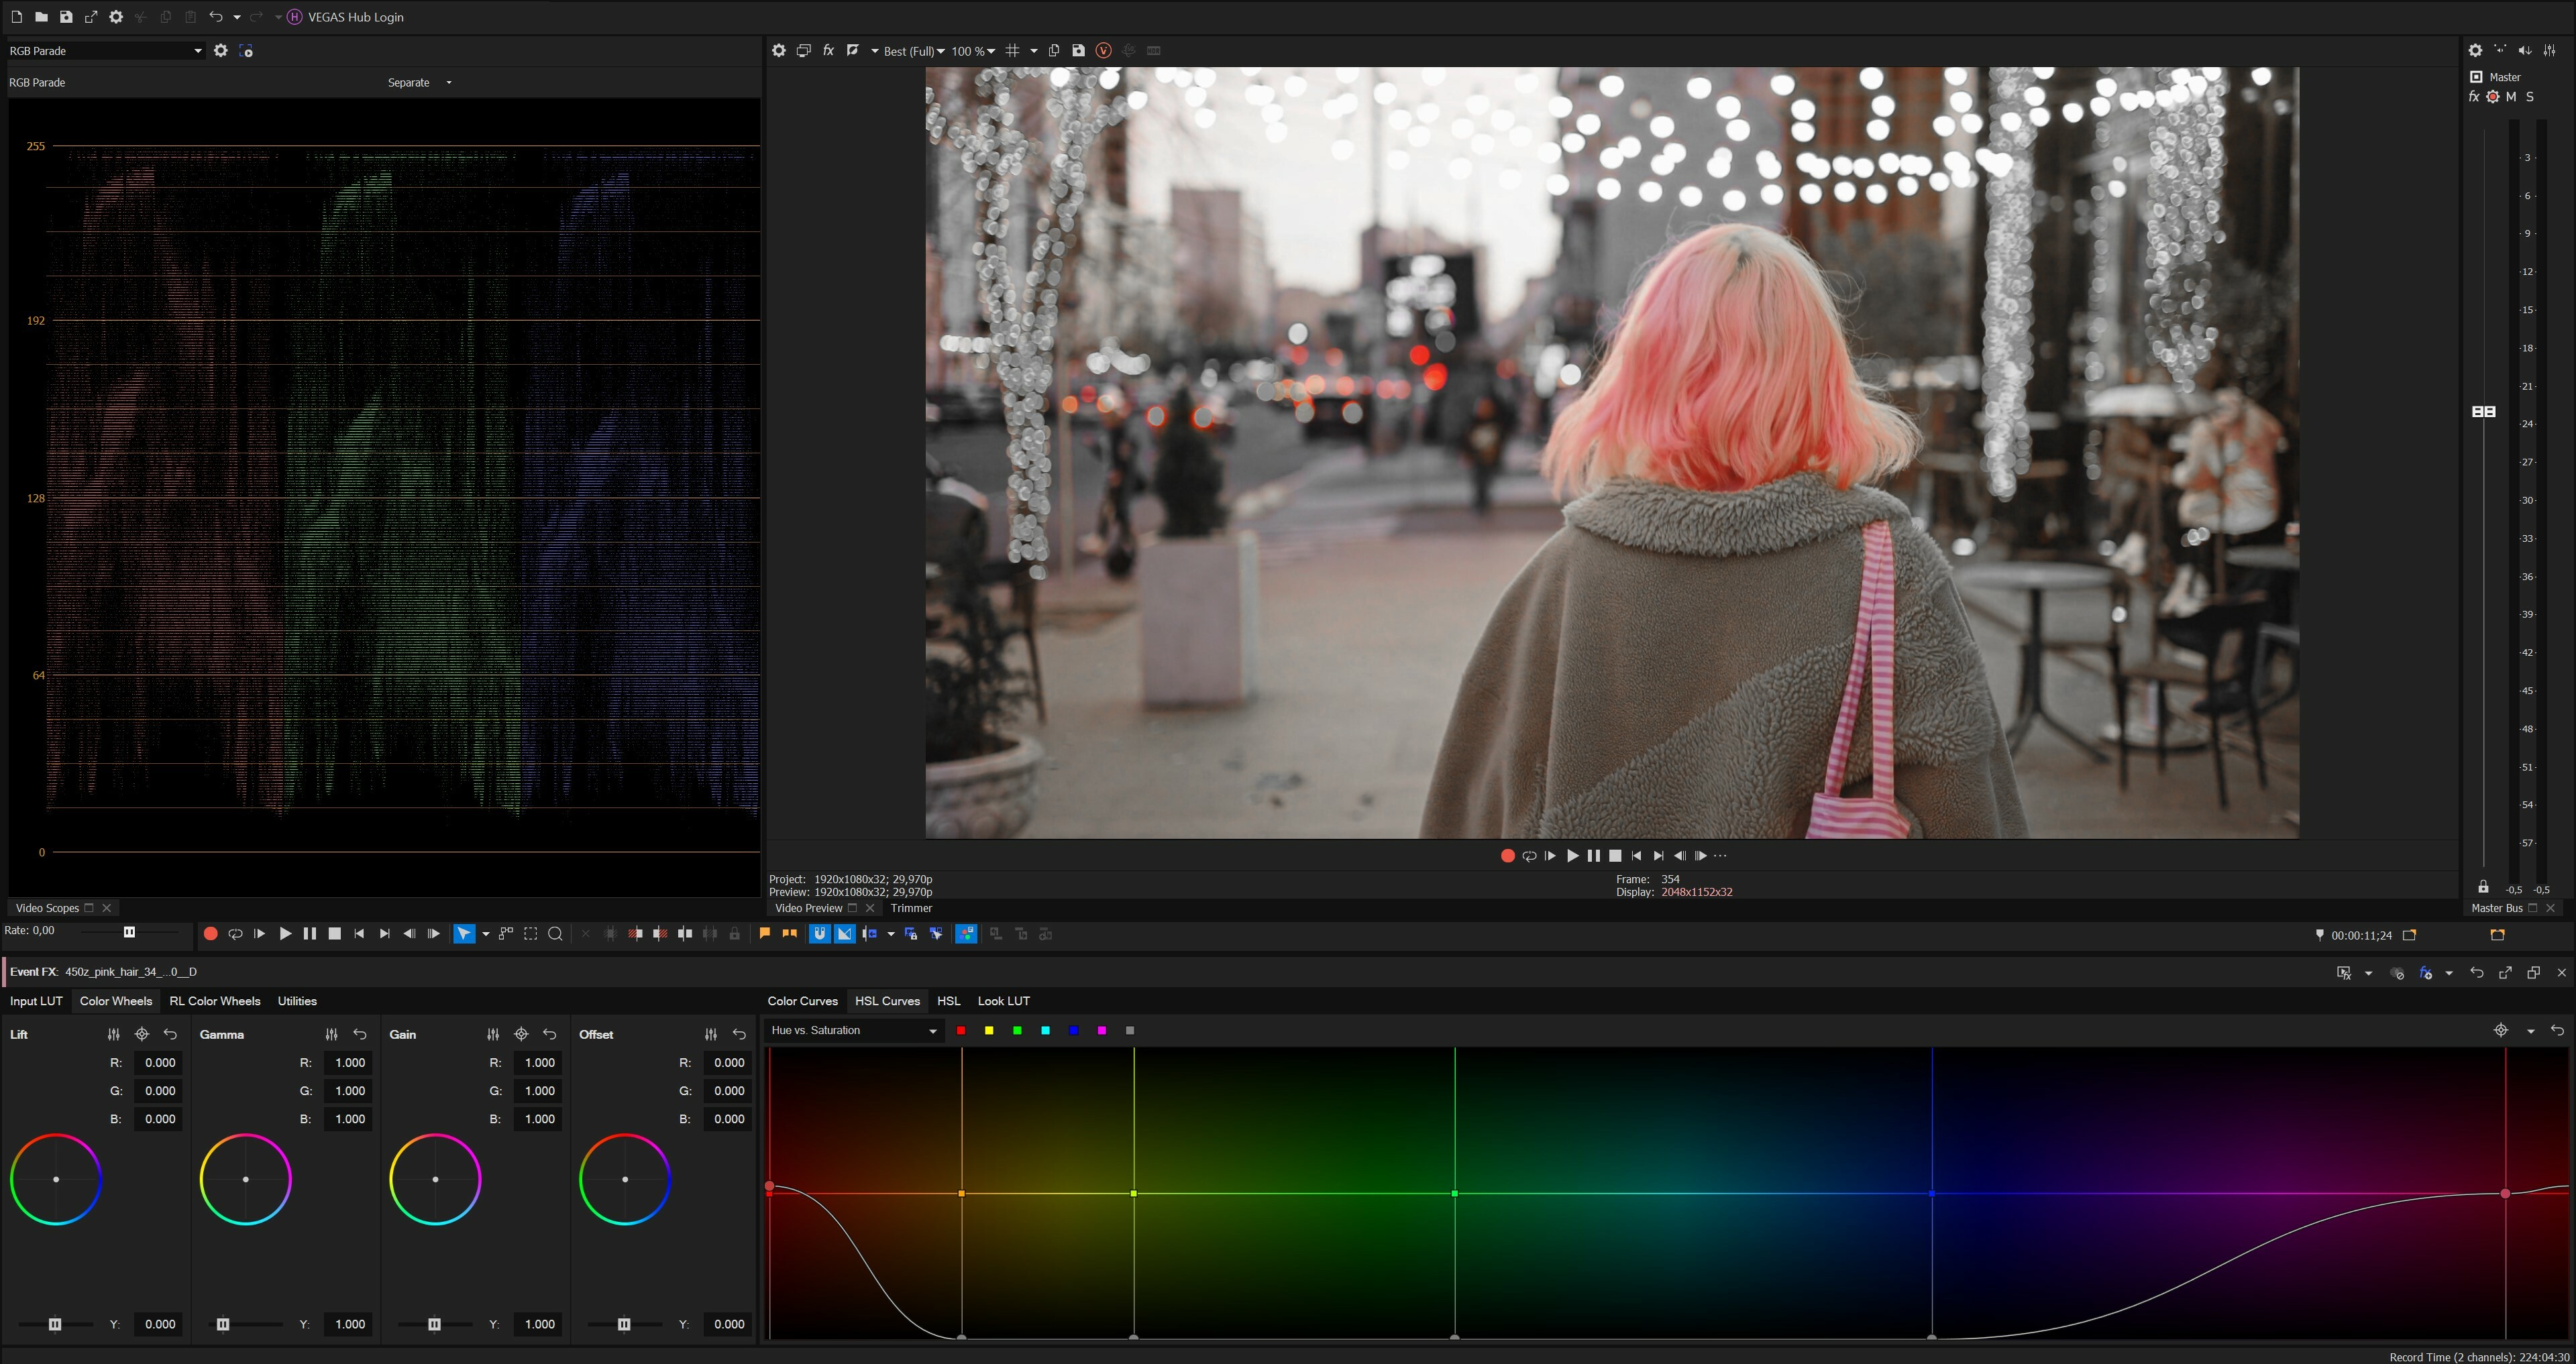Image resolution: width=2576 pixels, height=1364 pixels.
Task: Open the Video Output FX (fx) button
Action: pos(828,50)
